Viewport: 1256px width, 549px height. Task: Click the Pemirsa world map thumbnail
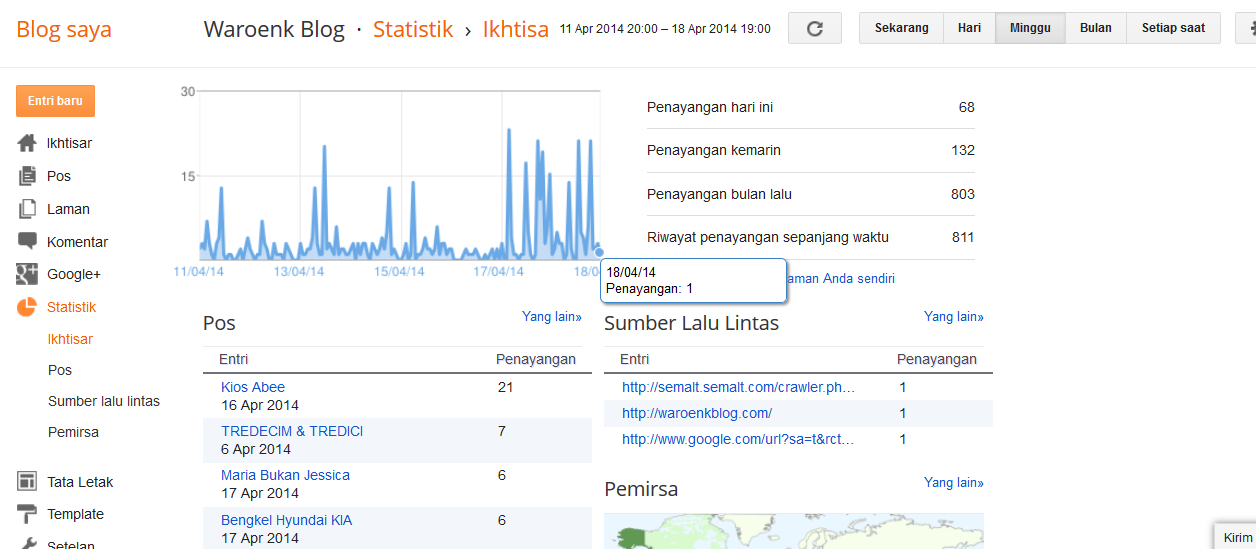tap(794, 531)
